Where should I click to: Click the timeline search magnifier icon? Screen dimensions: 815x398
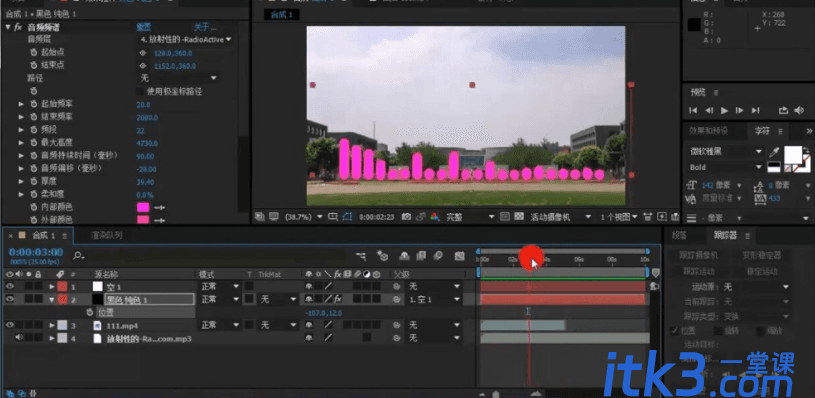pyautogui.click(x=78, y=256)
